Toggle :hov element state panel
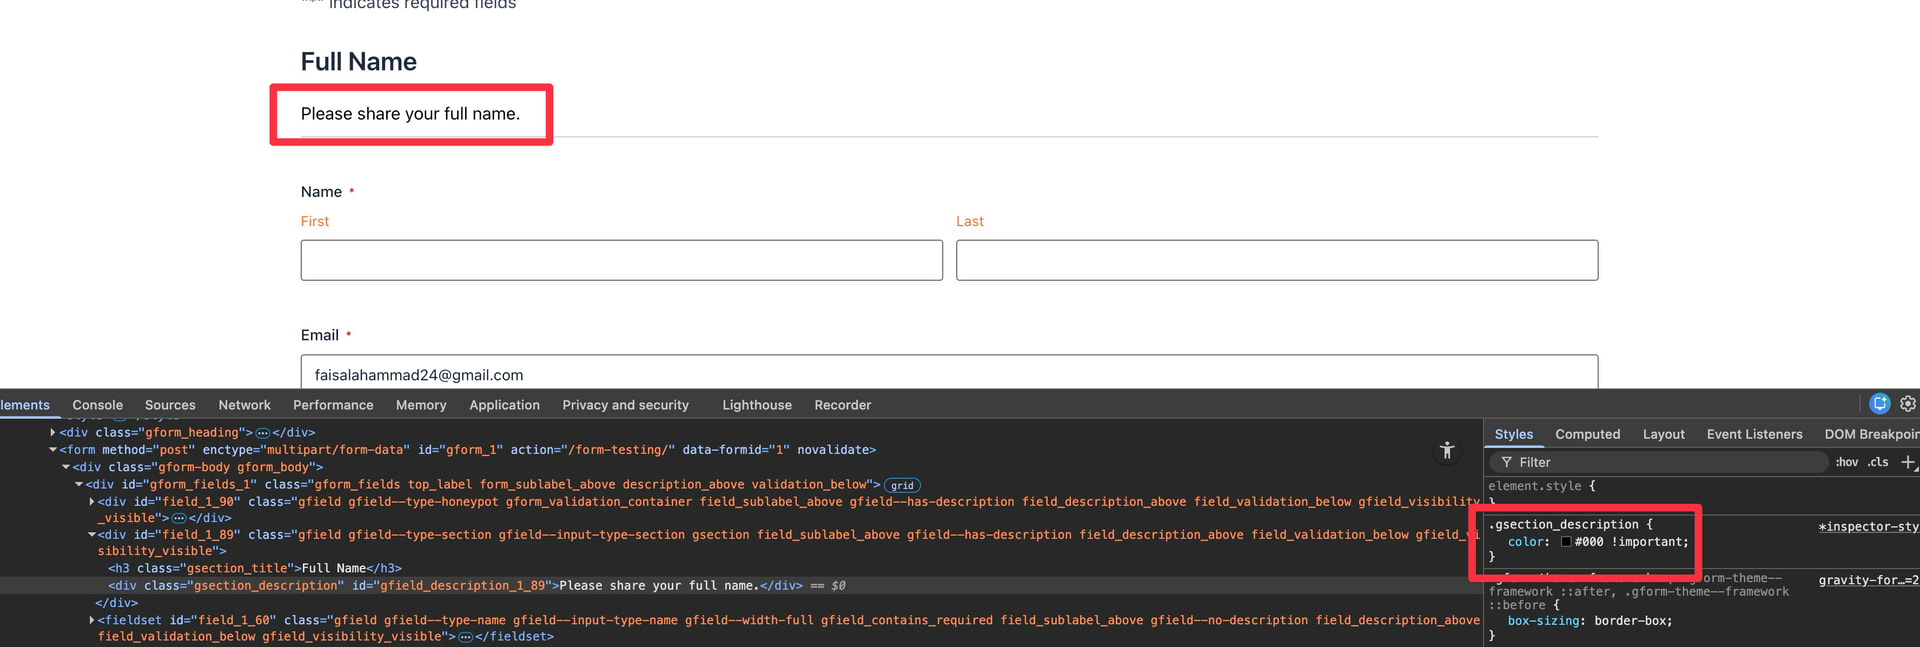The image size is (1920, 647). [1846, 462]
